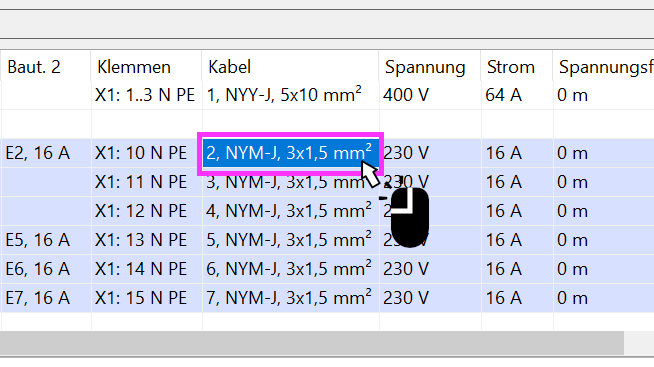
Task: Select cable 1, NYY-J, 5x10 mm² cell
Action: click(290, 96)
